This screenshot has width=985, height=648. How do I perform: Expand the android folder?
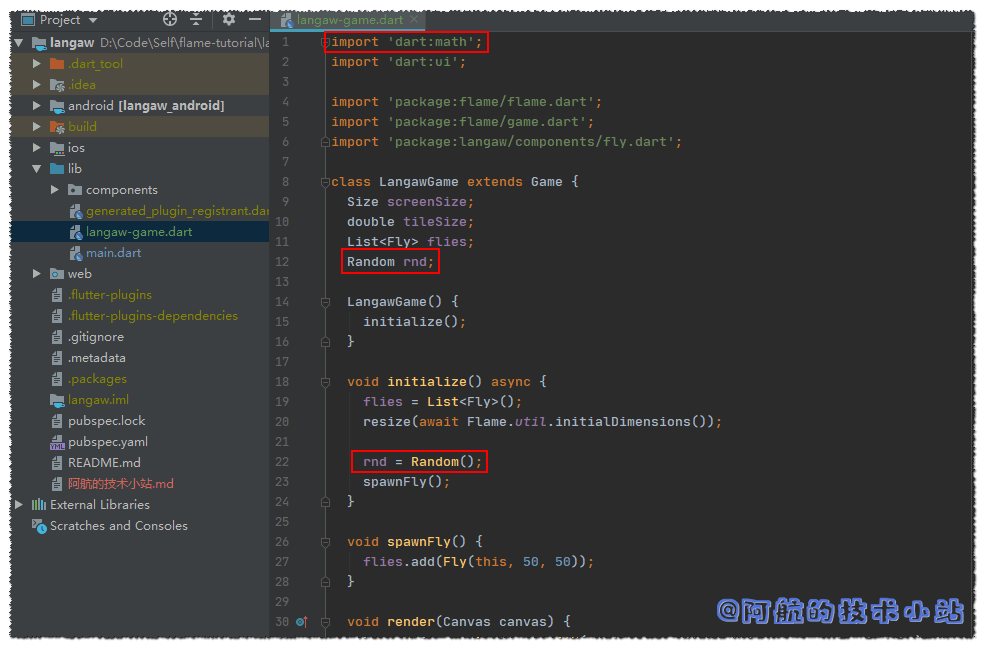tap(38, 106)
